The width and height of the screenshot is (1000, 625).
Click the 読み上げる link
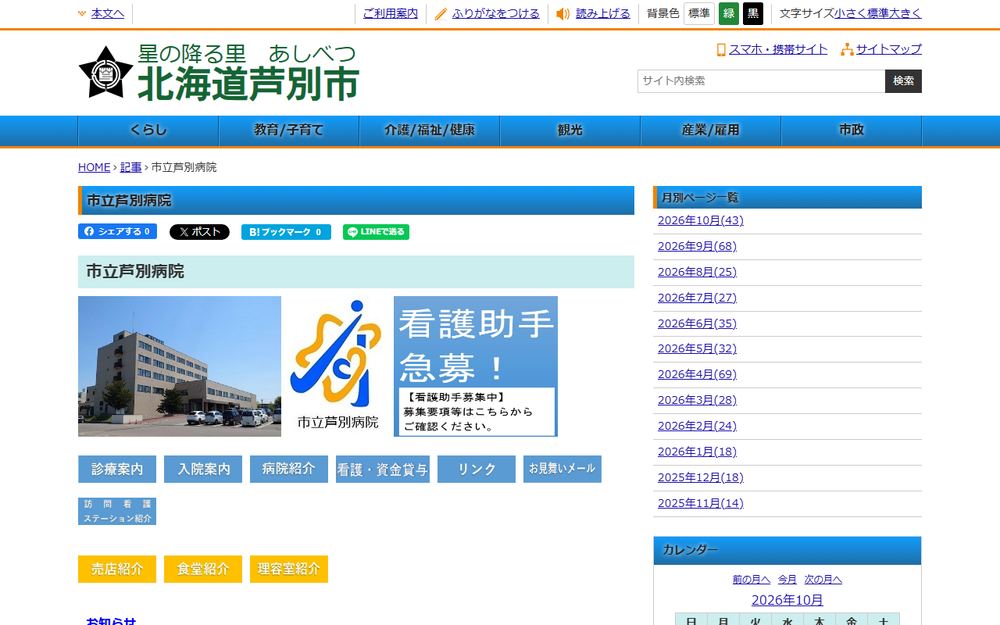point(603,13)
